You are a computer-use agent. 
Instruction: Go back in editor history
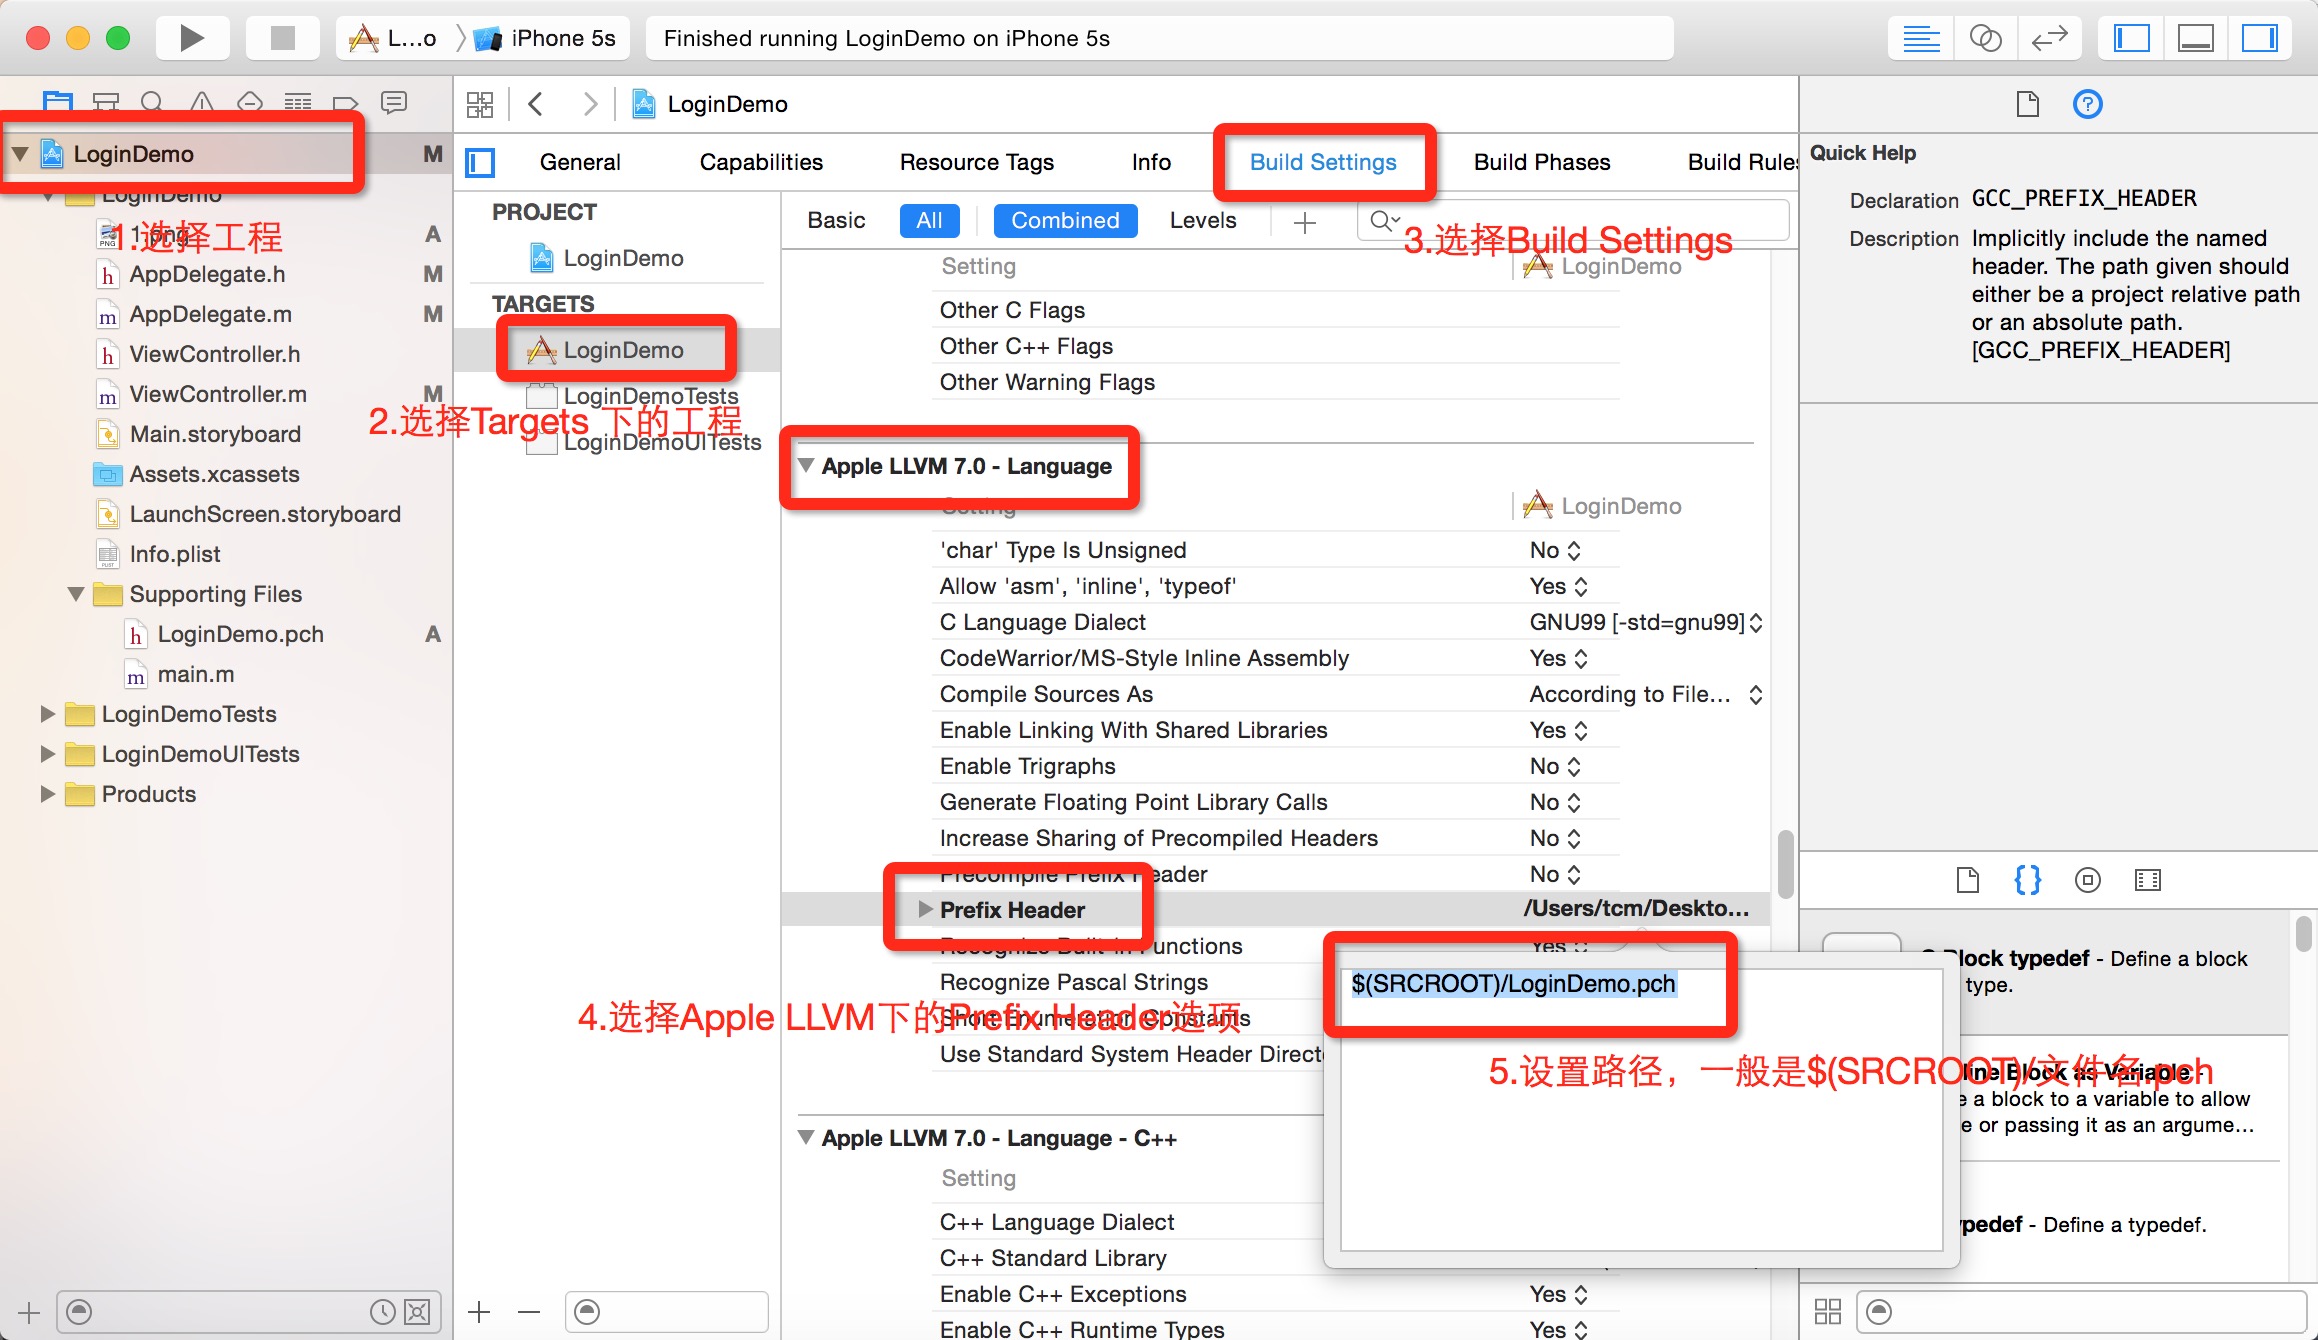click(536, 104)
